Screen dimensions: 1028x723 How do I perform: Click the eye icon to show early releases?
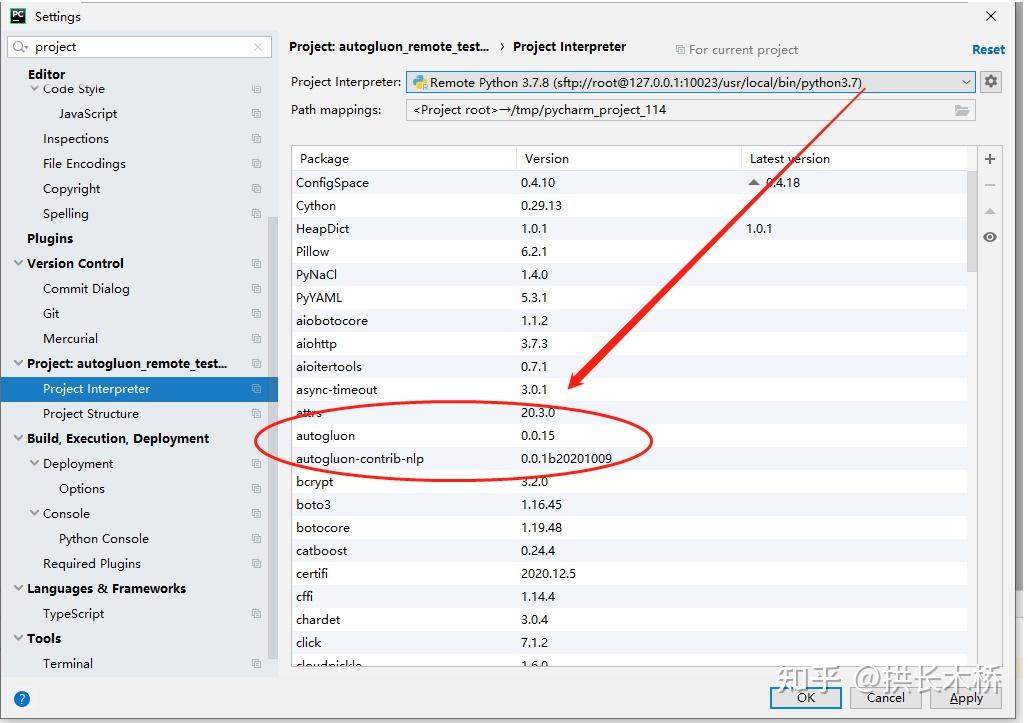pos(989,237)
